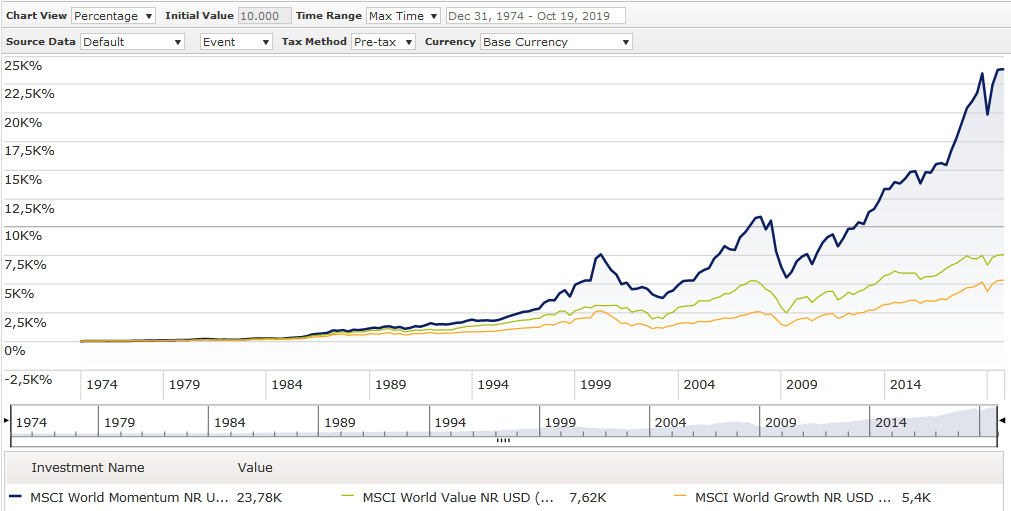Image resolution: width=1011 pixels, height=511 pixels.
Task: Click the 23,78K momentum value
Action: click(x=259, y=497)
